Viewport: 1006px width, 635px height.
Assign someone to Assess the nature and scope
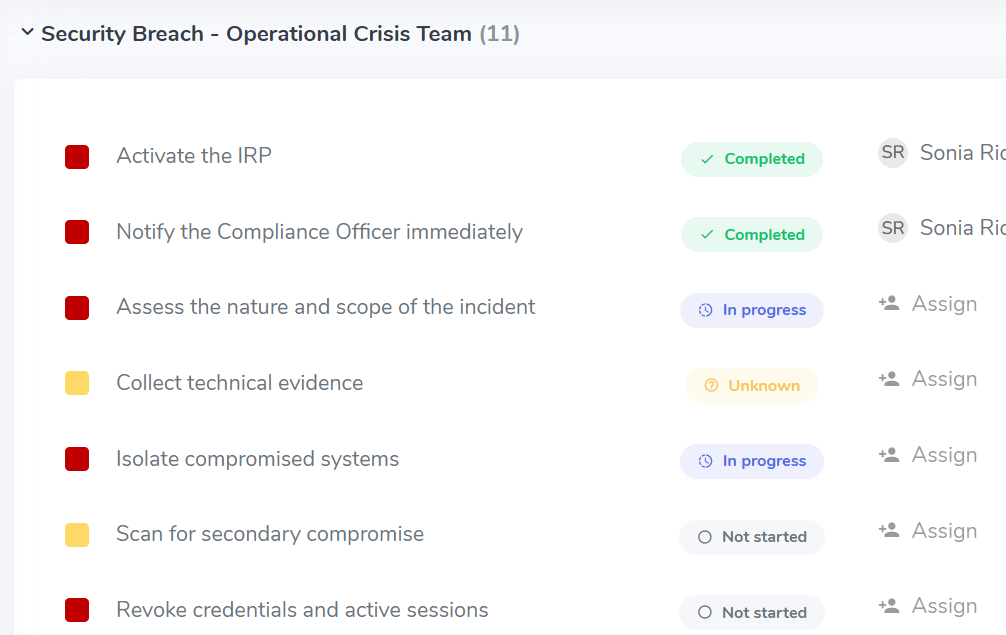(944, 304)
